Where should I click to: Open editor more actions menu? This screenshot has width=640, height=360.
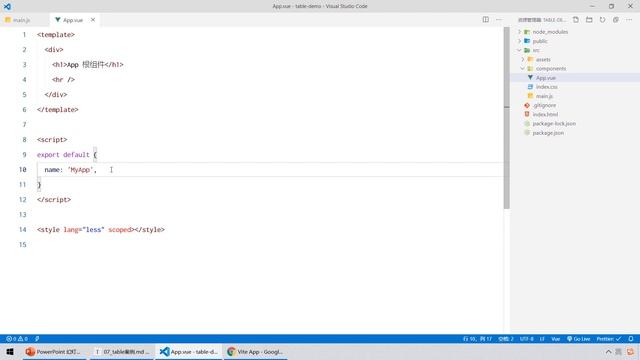499,20
